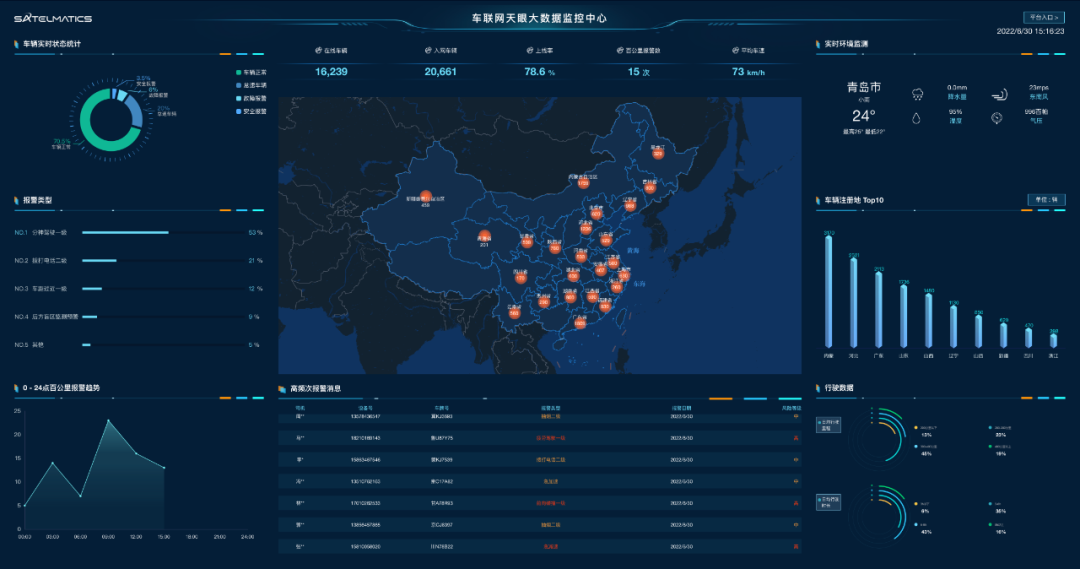Click the icon beside 入网车辆
The image size is (1080, 569).
coord(428,50)
